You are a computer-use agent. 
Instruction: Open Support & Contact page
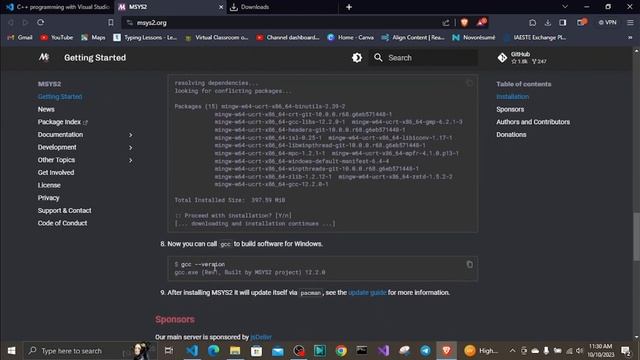coord(64,211)
